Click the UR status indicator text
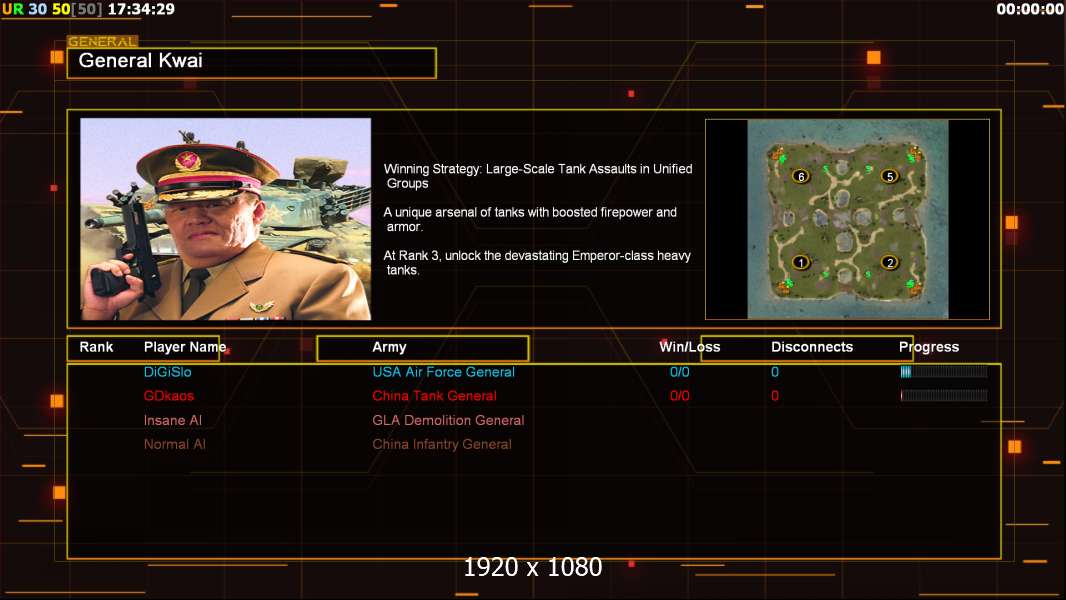 [x=13, y=9]
